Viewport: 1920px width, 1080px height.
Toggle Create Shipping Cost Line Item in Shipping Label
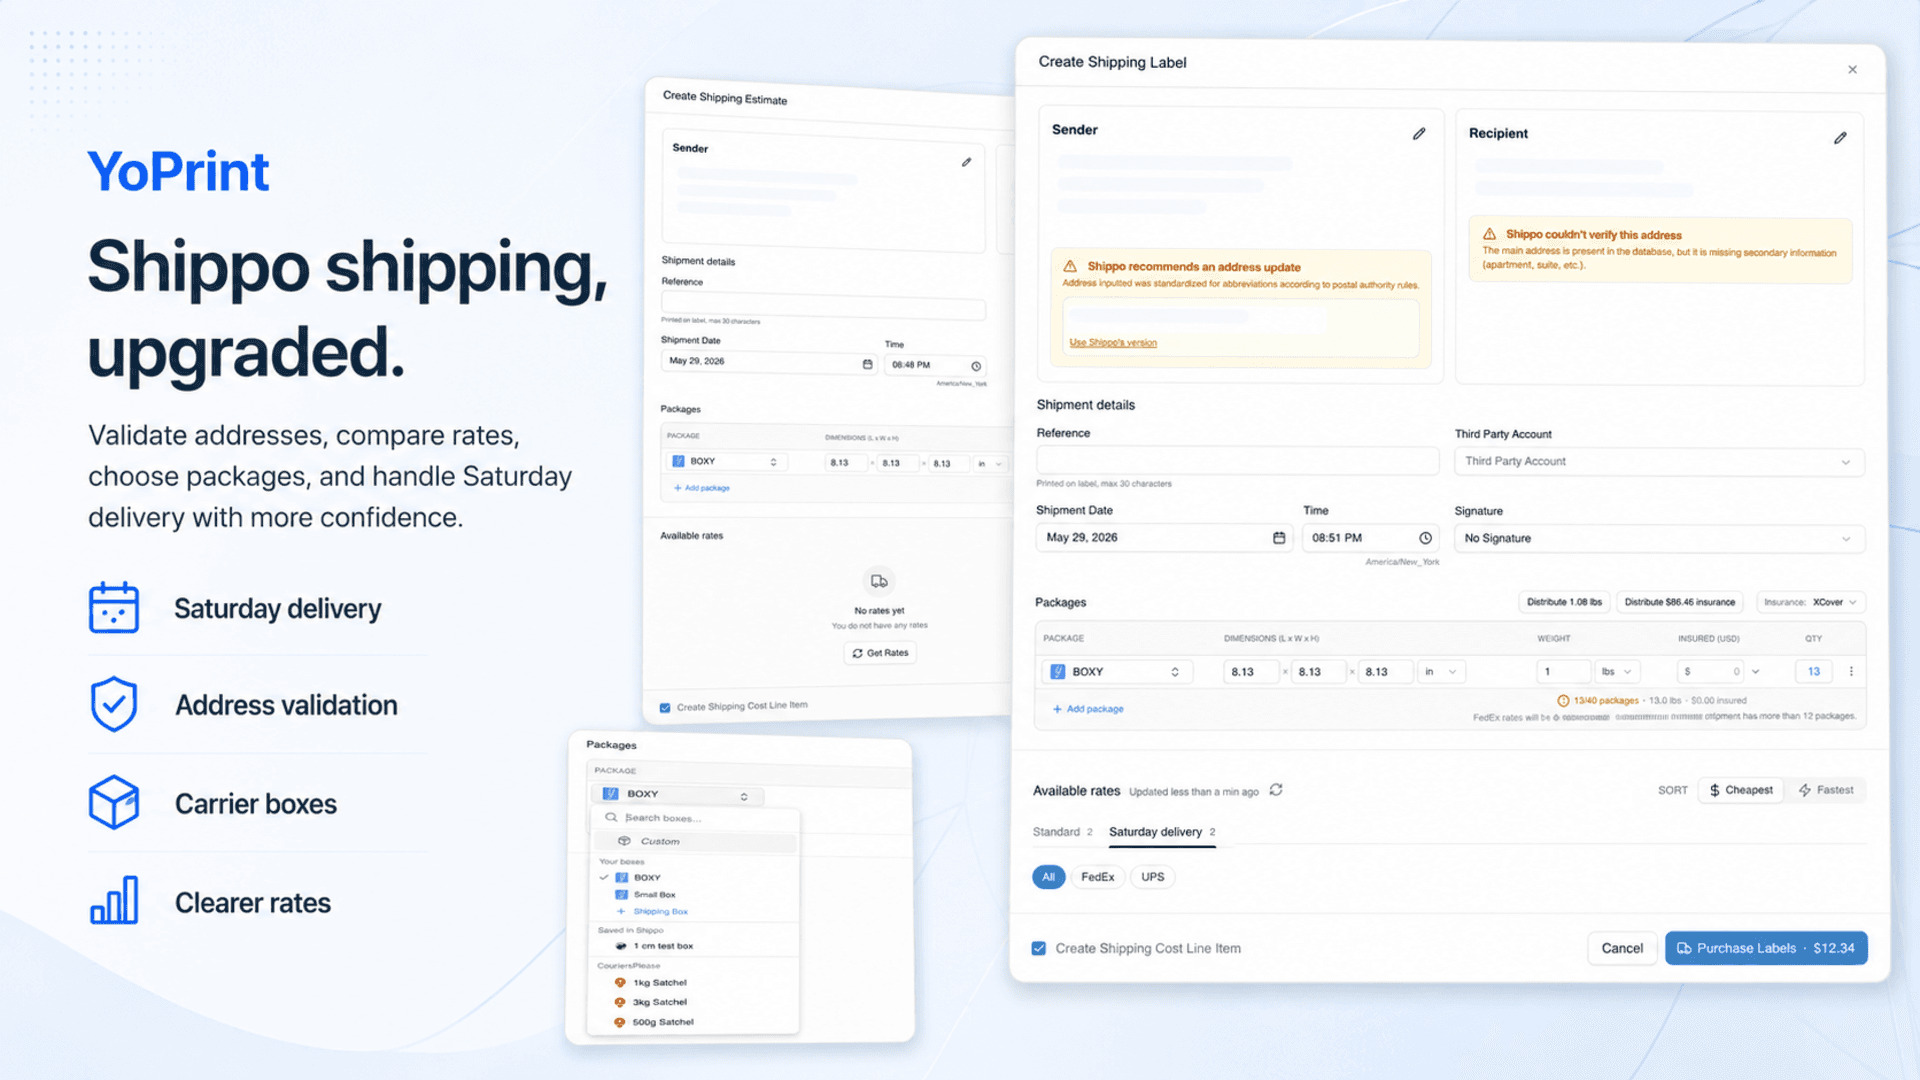(1039, 948)
